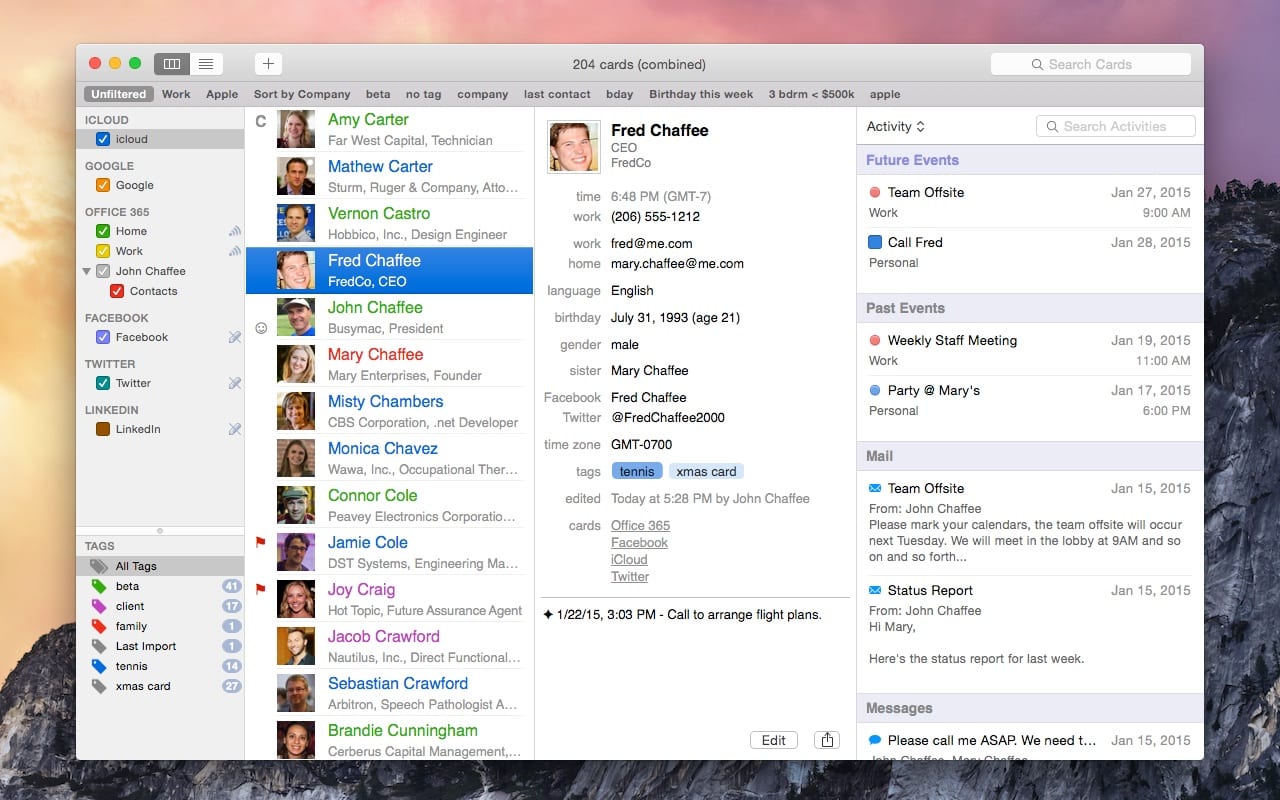This screenshot has width=1280, height=800.
Task: Add a new card with the + icon
Action: pos(267,62)
